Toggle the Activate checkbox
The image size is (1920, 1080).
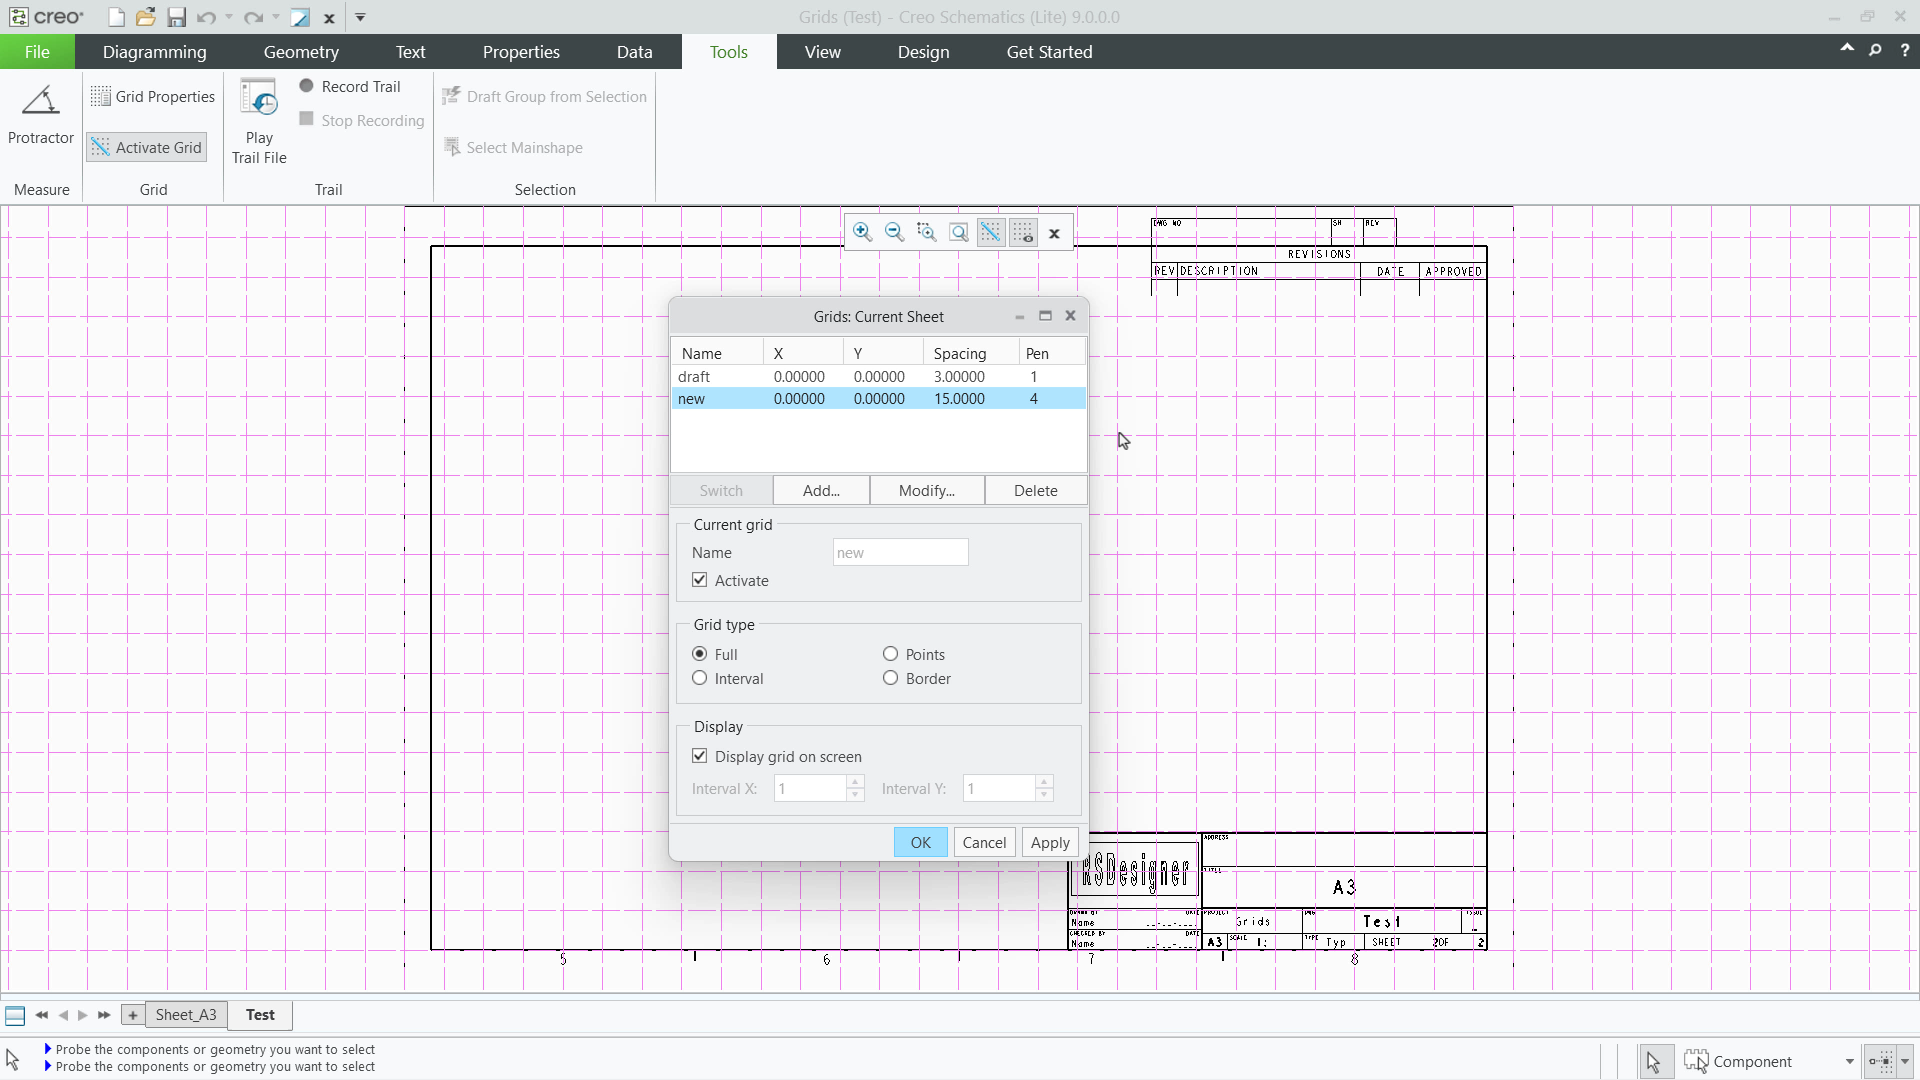click(x=700, y=580)
